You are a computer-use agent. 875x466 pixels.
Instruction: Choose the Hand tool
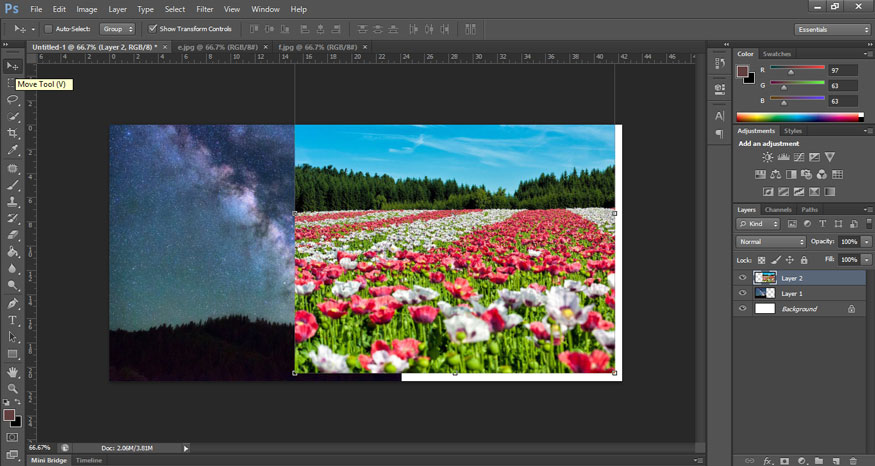pos(13,371)
